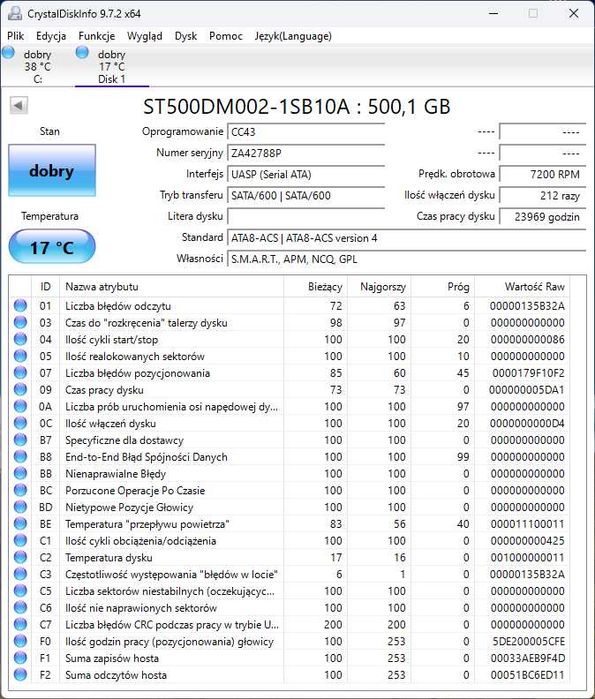The width and height of the screenshot is (595, 699).
Task: Click status icon for Liczba błędów pozycjonowania
Action: coord(20,373)
